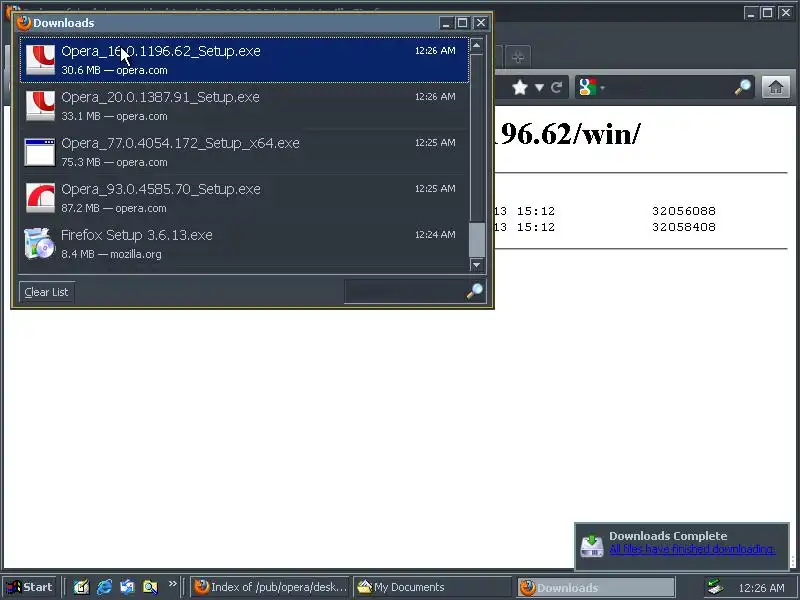
Task: Select Opera_16.0.1196.62_Setup.exe download entry
Action: coord(244,60)
